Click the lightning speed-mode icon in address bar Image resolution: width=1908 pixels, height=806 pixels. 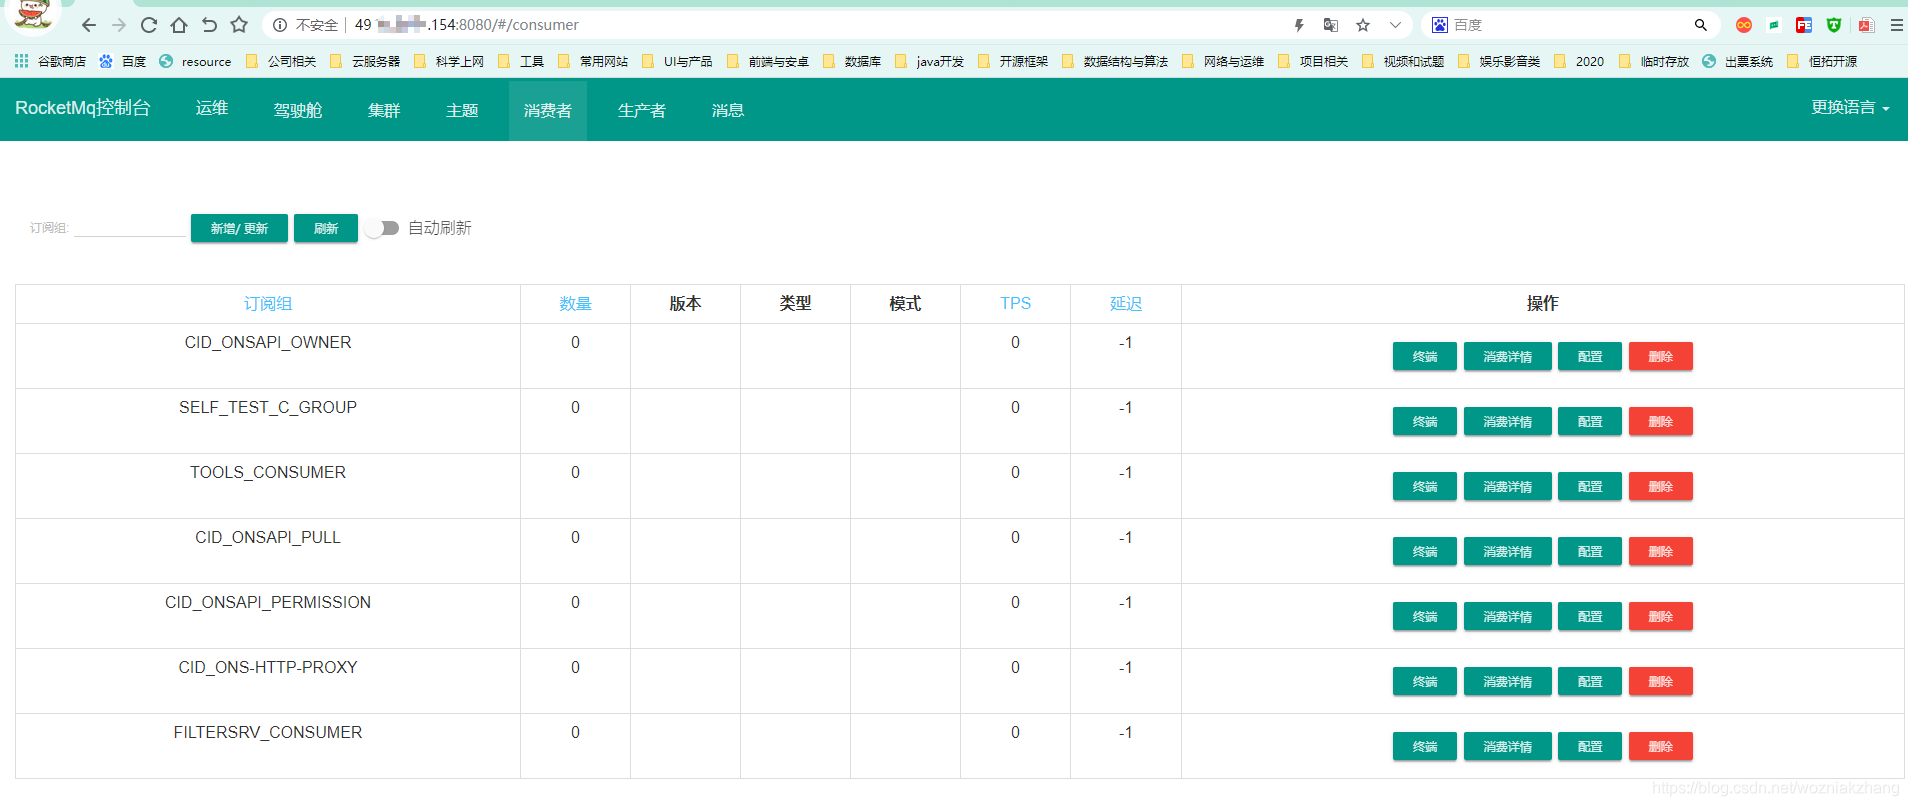[x=1299, y=25]
